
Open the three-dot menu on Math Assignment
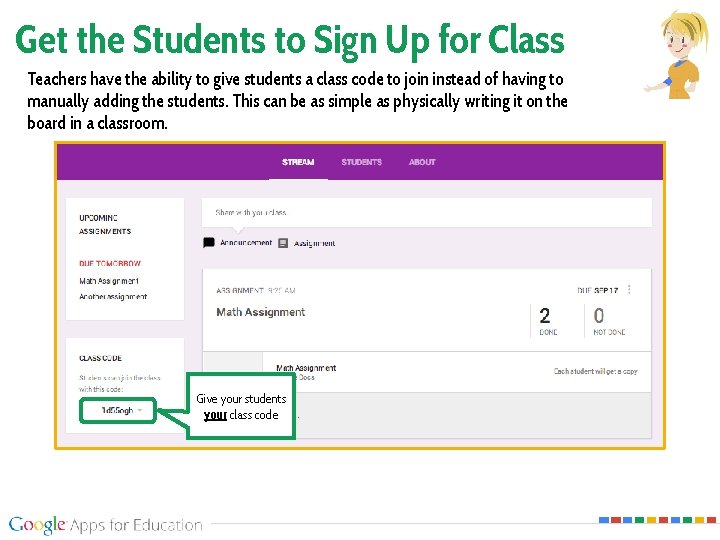pos(629,290)
